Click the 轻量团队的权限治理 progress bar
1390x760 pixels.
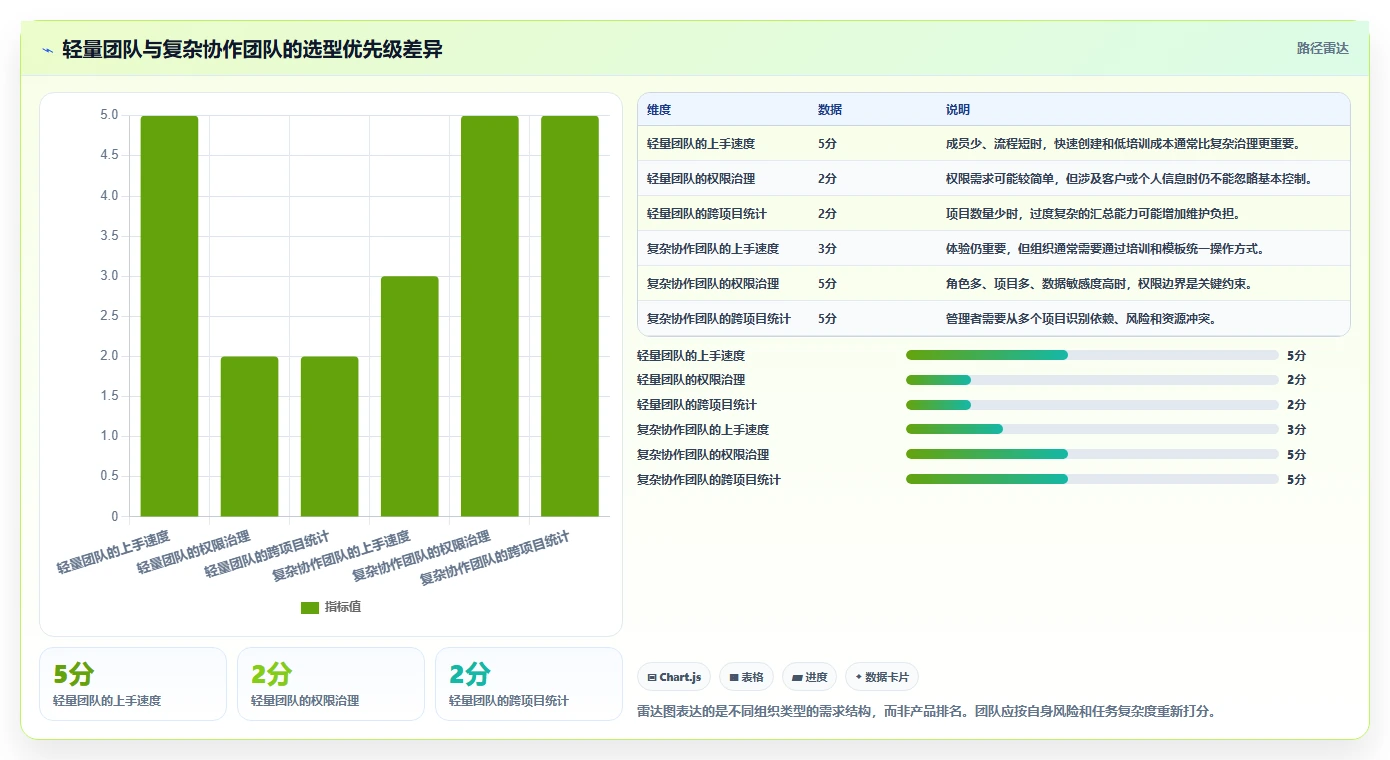coord(1092,380)
